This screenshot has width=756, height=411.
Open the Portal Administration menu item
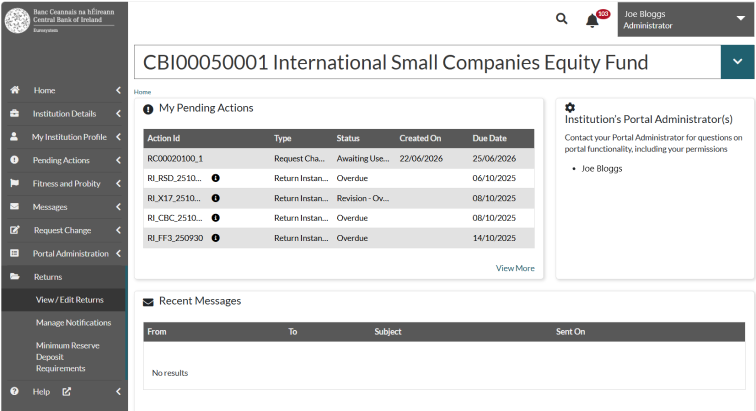pos(70,253)
